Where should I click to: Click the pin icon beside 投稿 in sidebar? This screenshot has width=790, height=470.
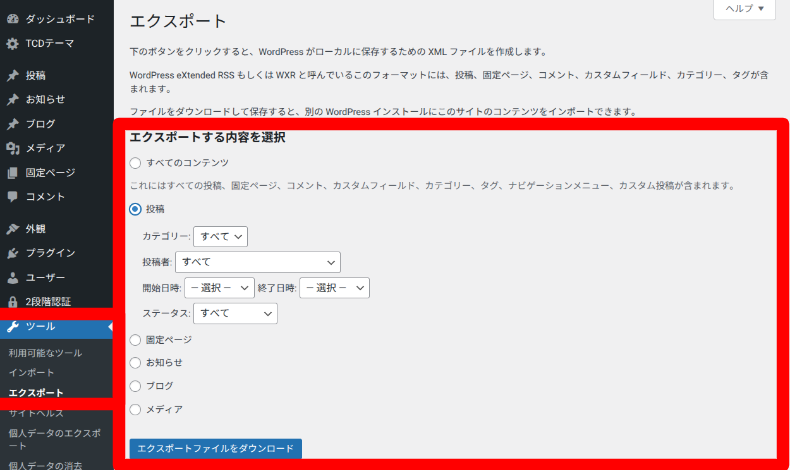click(x=13, y=76)
